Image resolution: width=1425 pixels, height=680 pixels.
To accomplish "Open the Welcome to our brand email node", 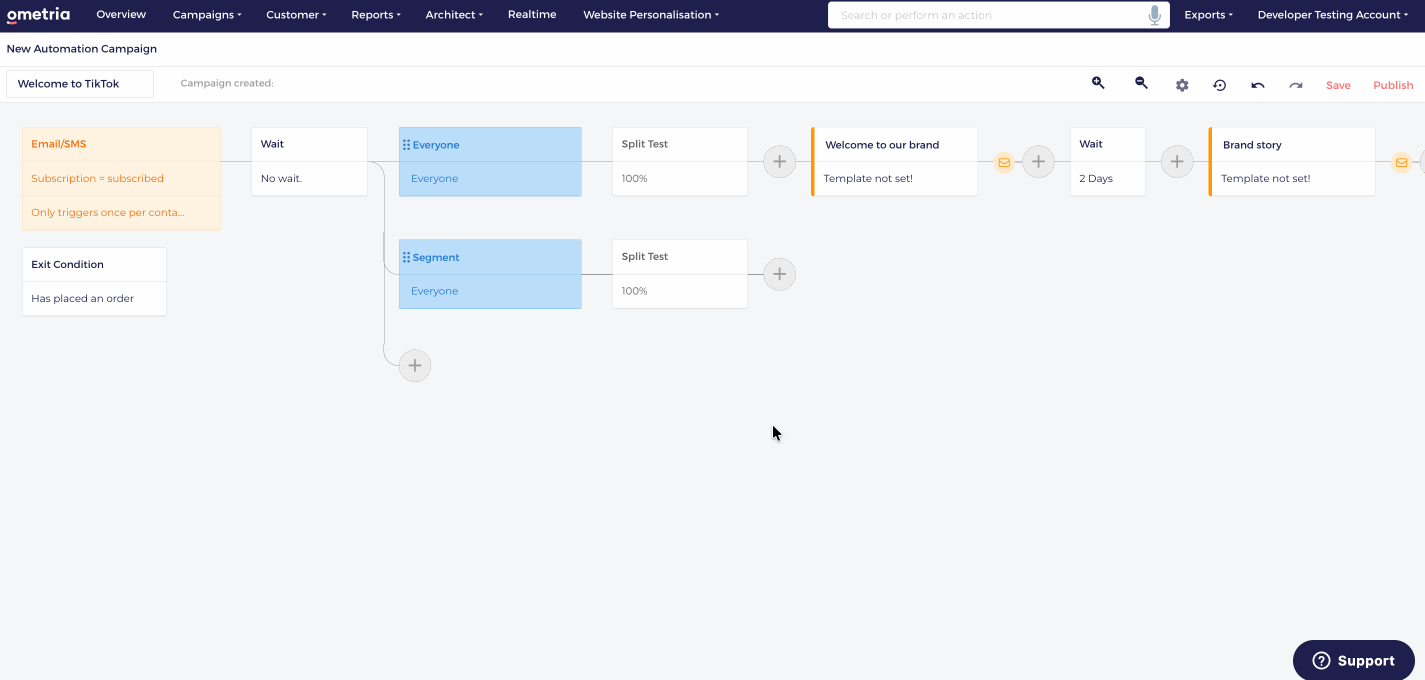I will 895,161.
